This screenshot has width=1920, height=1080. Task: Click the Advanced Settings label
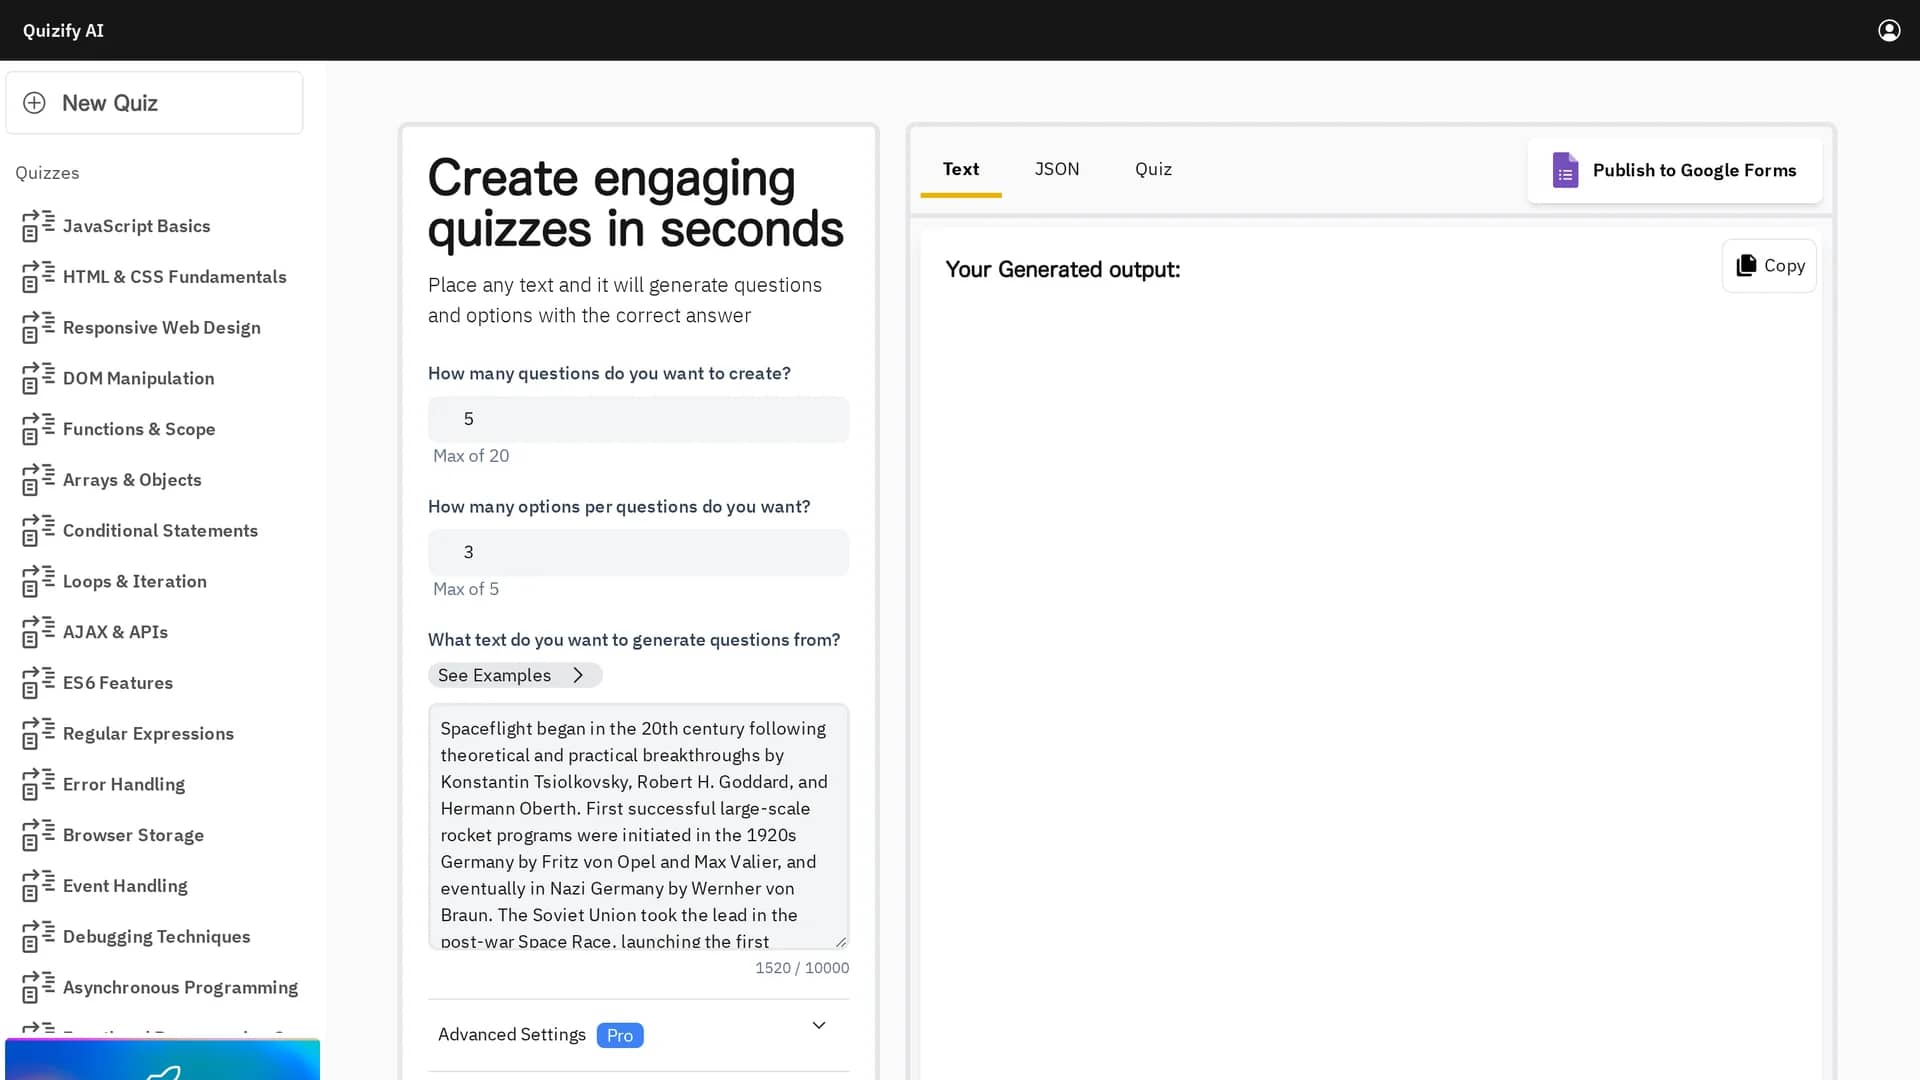tap(512, 1035)
